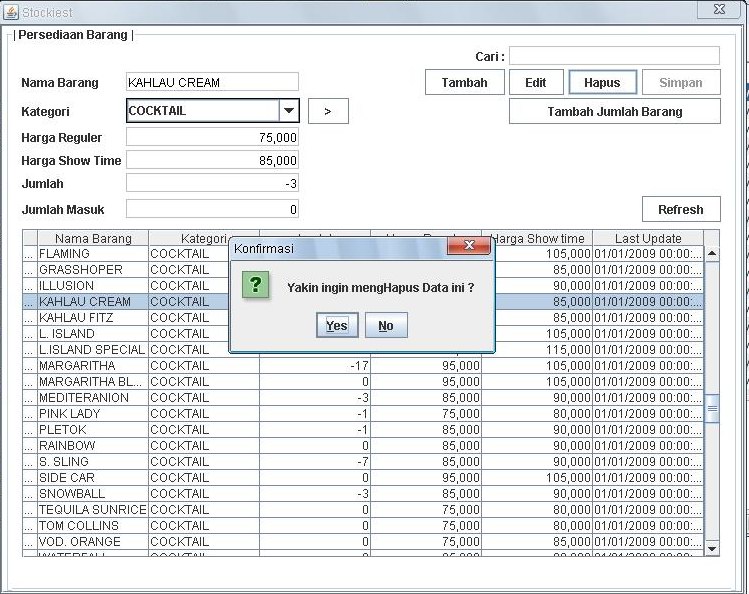Screen dimensions: 749x594
Task: Click Last Update cell in TOM COLLINS row
Action: (648, 526)
